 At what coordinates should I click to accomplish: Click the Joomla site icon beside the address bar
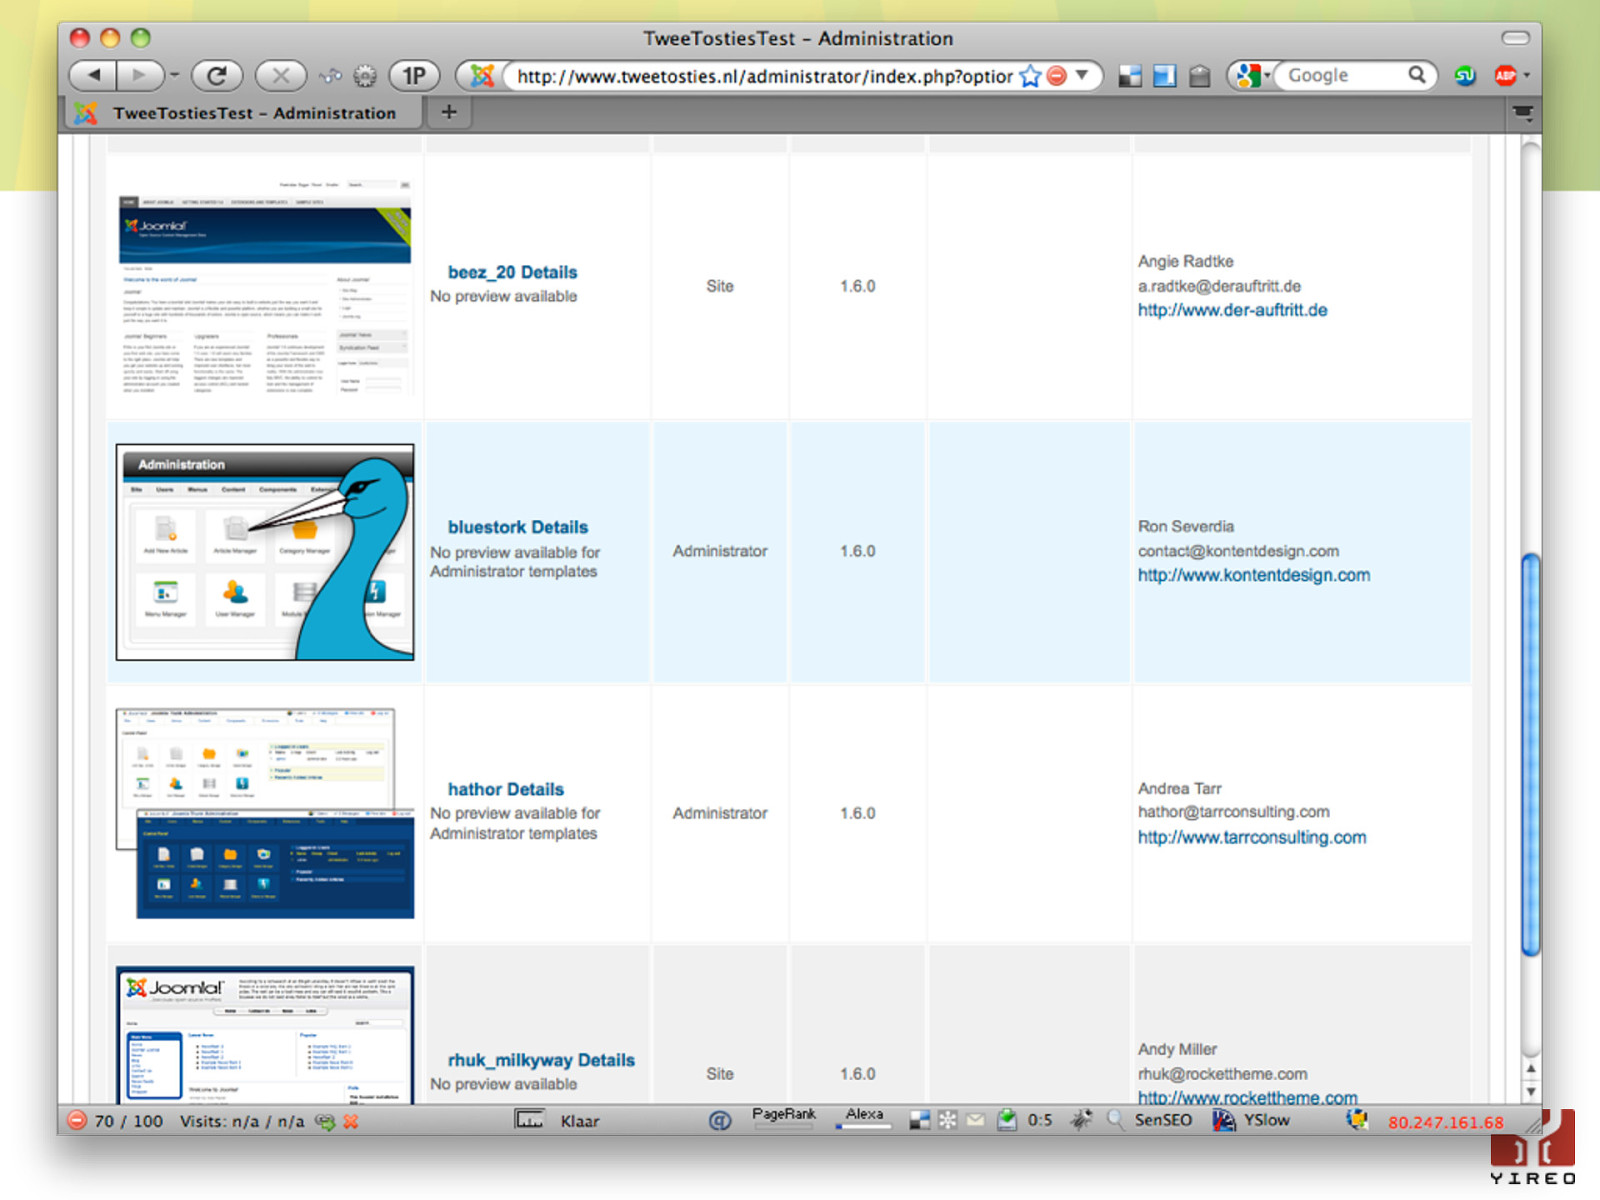point(482,75)
